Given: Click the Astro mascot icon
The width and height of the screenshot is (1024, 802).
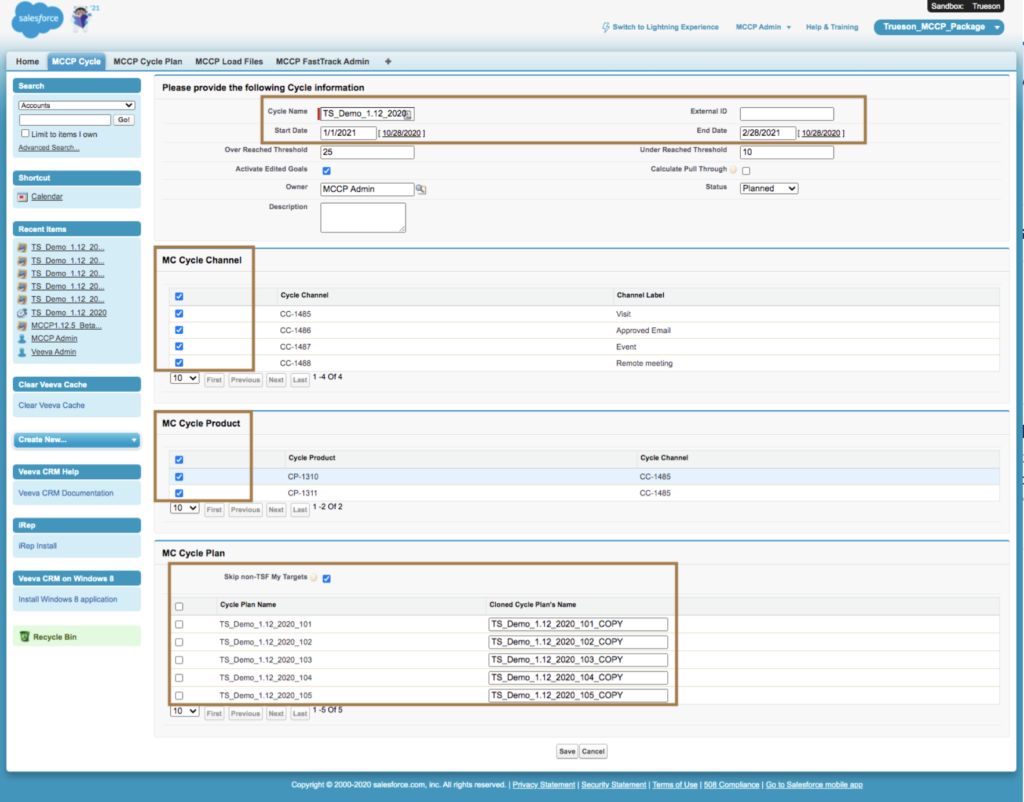Looking at the screenshot, I should point(82,18).
